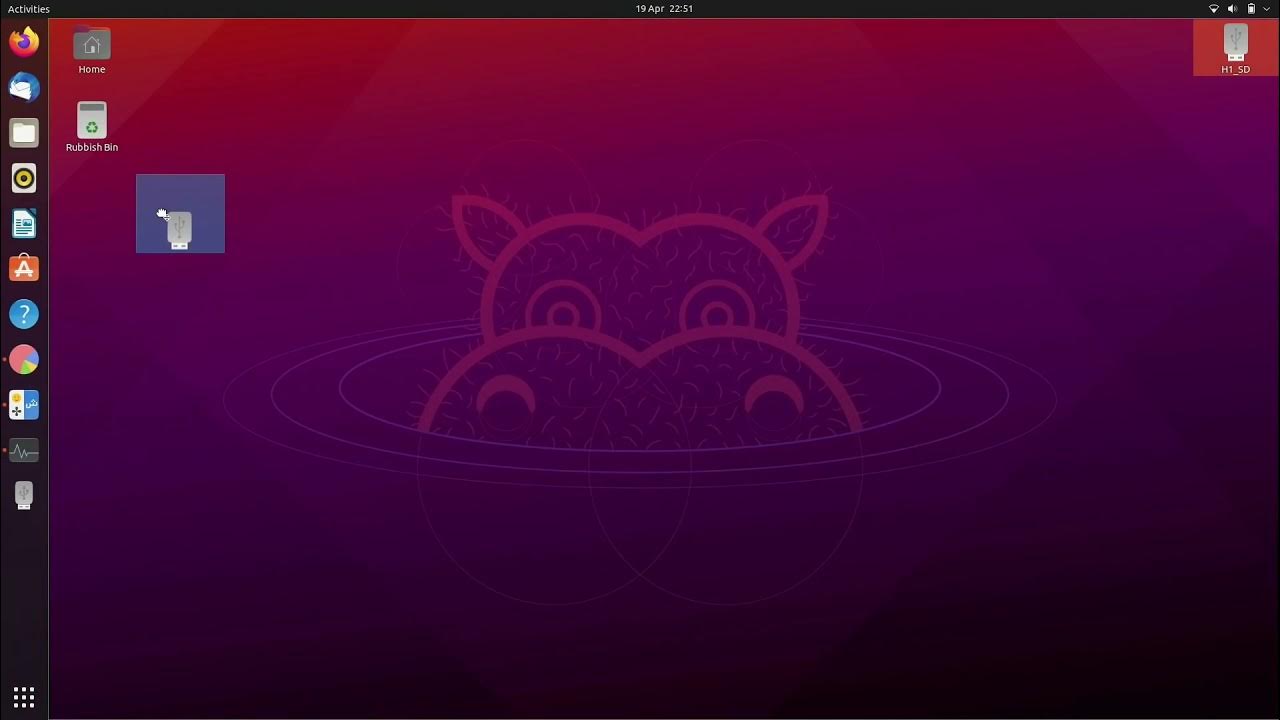The width and height of the screenshot is (1280, 720).
Task: Click the volume speaker icon
Action: [1232, 9]
